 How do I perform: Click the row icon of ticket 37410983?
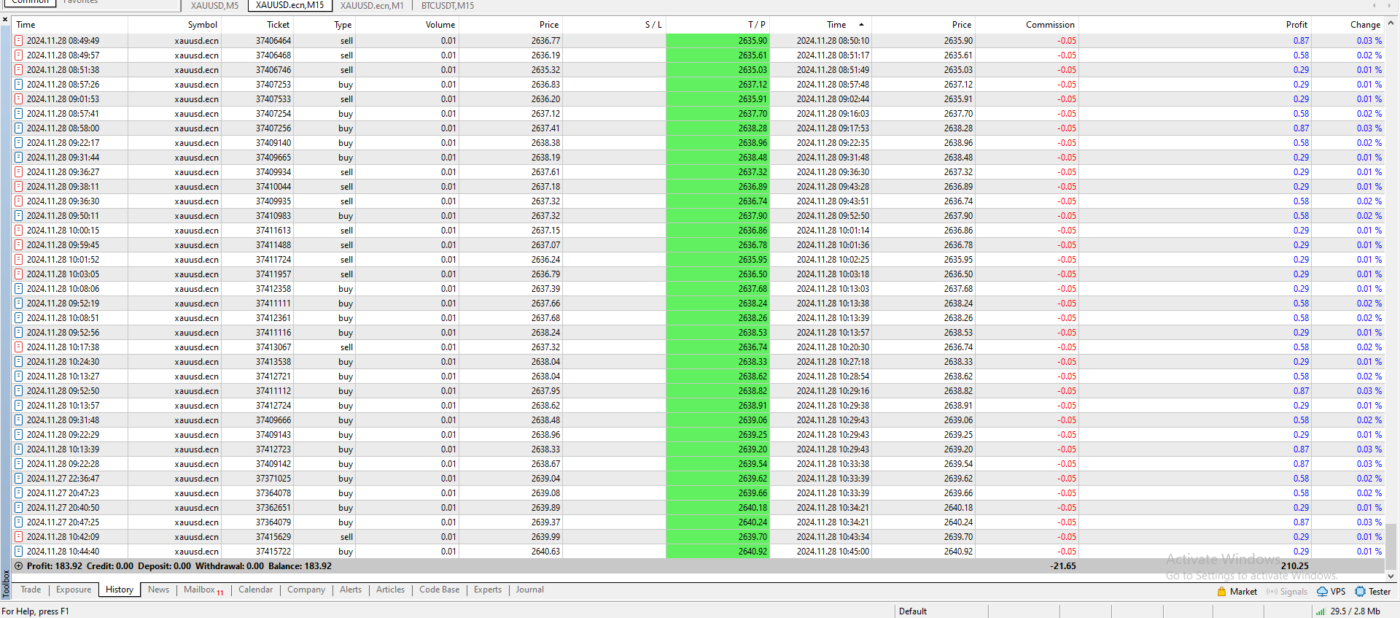point(18,216)
